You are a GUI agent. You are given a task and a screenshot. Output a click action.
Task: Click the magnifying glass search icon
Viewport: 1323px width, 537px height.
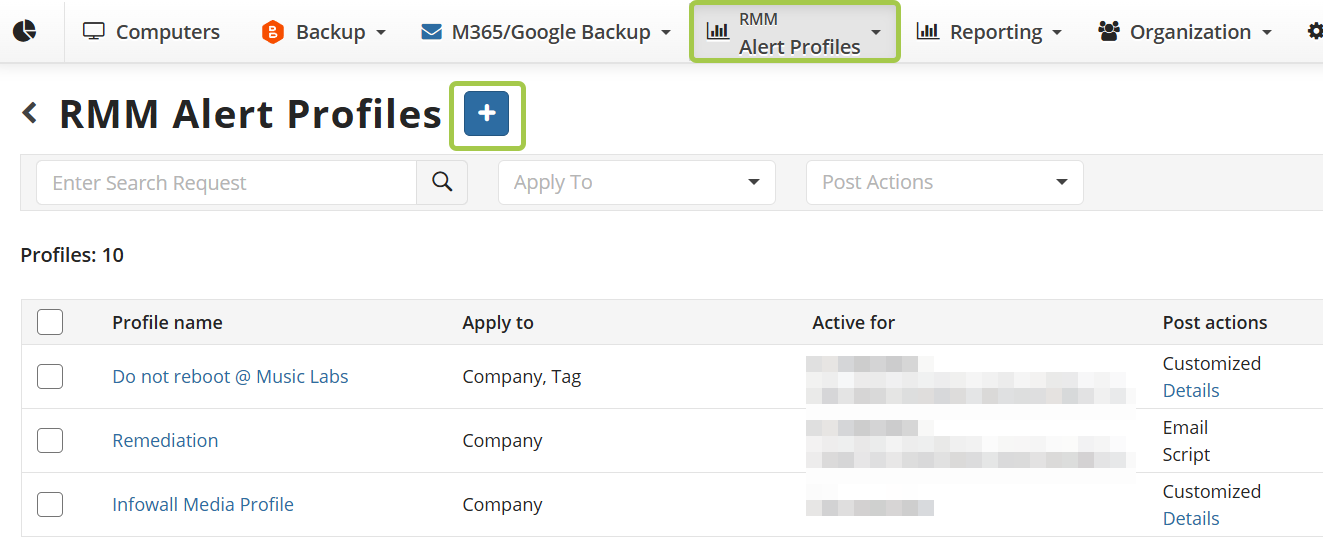tap(442, 182)
